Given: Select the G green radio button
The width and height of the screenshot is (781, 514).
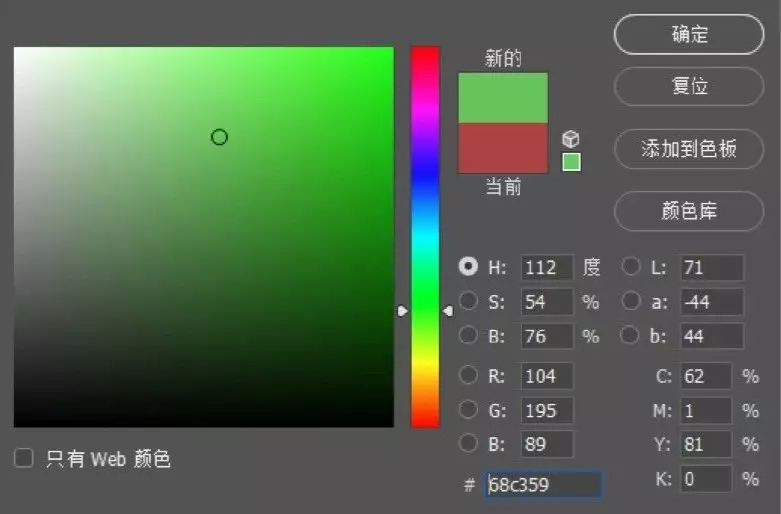Looking at the screenshot, I should [468, 410].
